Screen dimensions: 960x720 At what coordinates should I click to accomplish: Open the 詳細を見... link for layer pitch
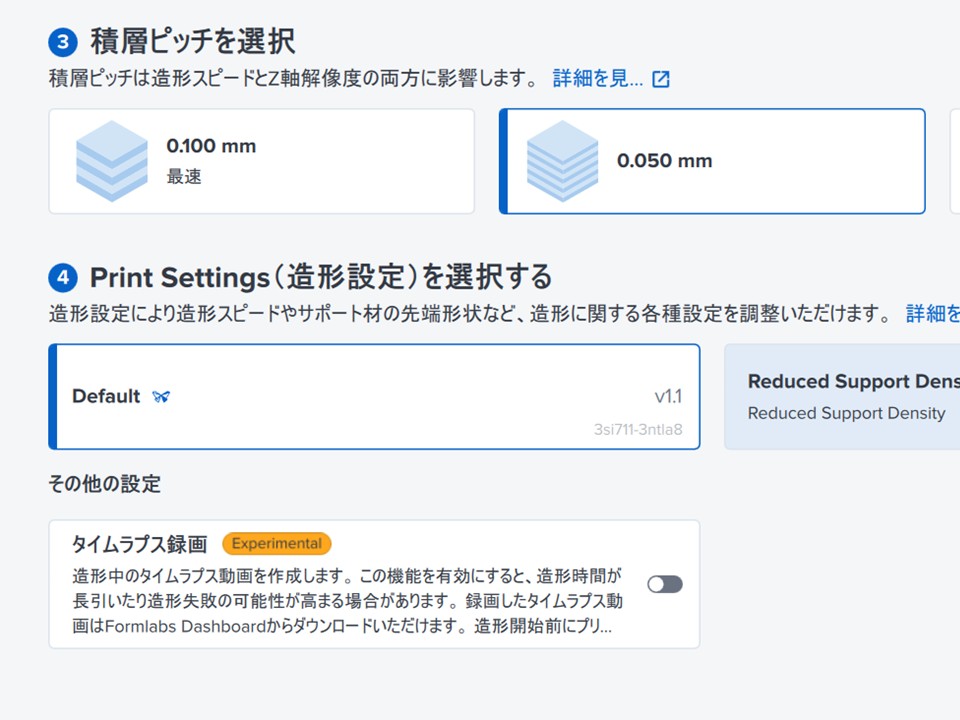click(598, 78)
